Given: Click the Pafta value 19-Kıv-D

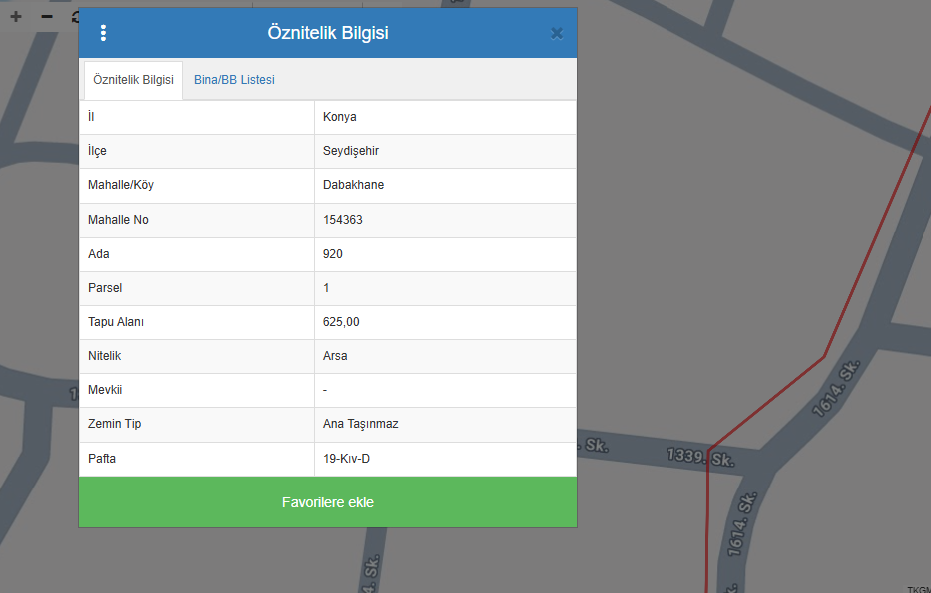Looking at the screenshot, I should (x=347, y=459).
